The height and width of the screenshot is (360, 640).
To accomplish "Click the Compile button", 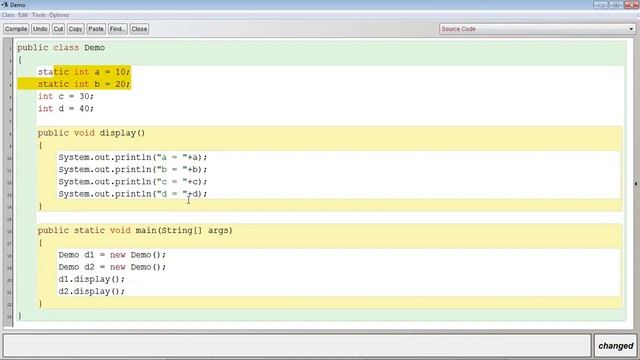I will click(x=16, y=29).
